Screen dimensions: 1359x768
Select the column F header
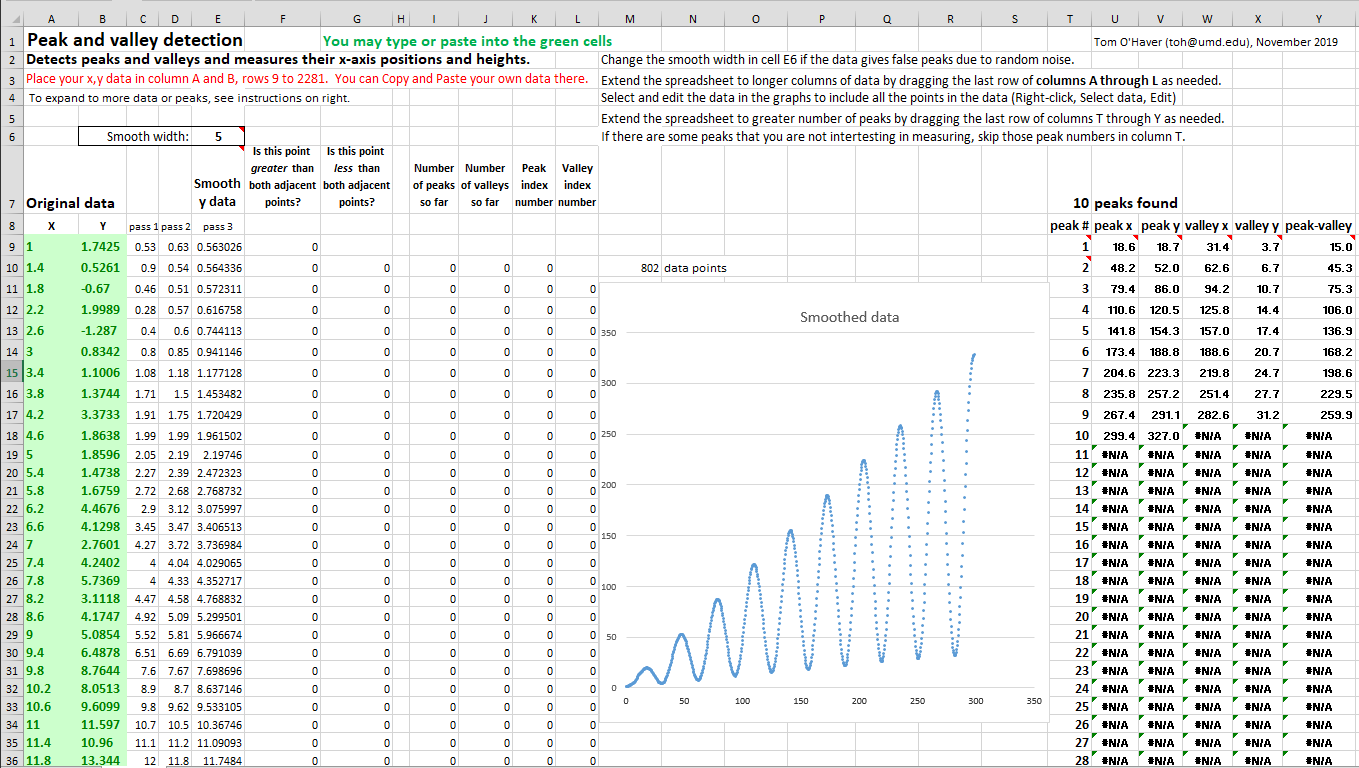(283, 19)
